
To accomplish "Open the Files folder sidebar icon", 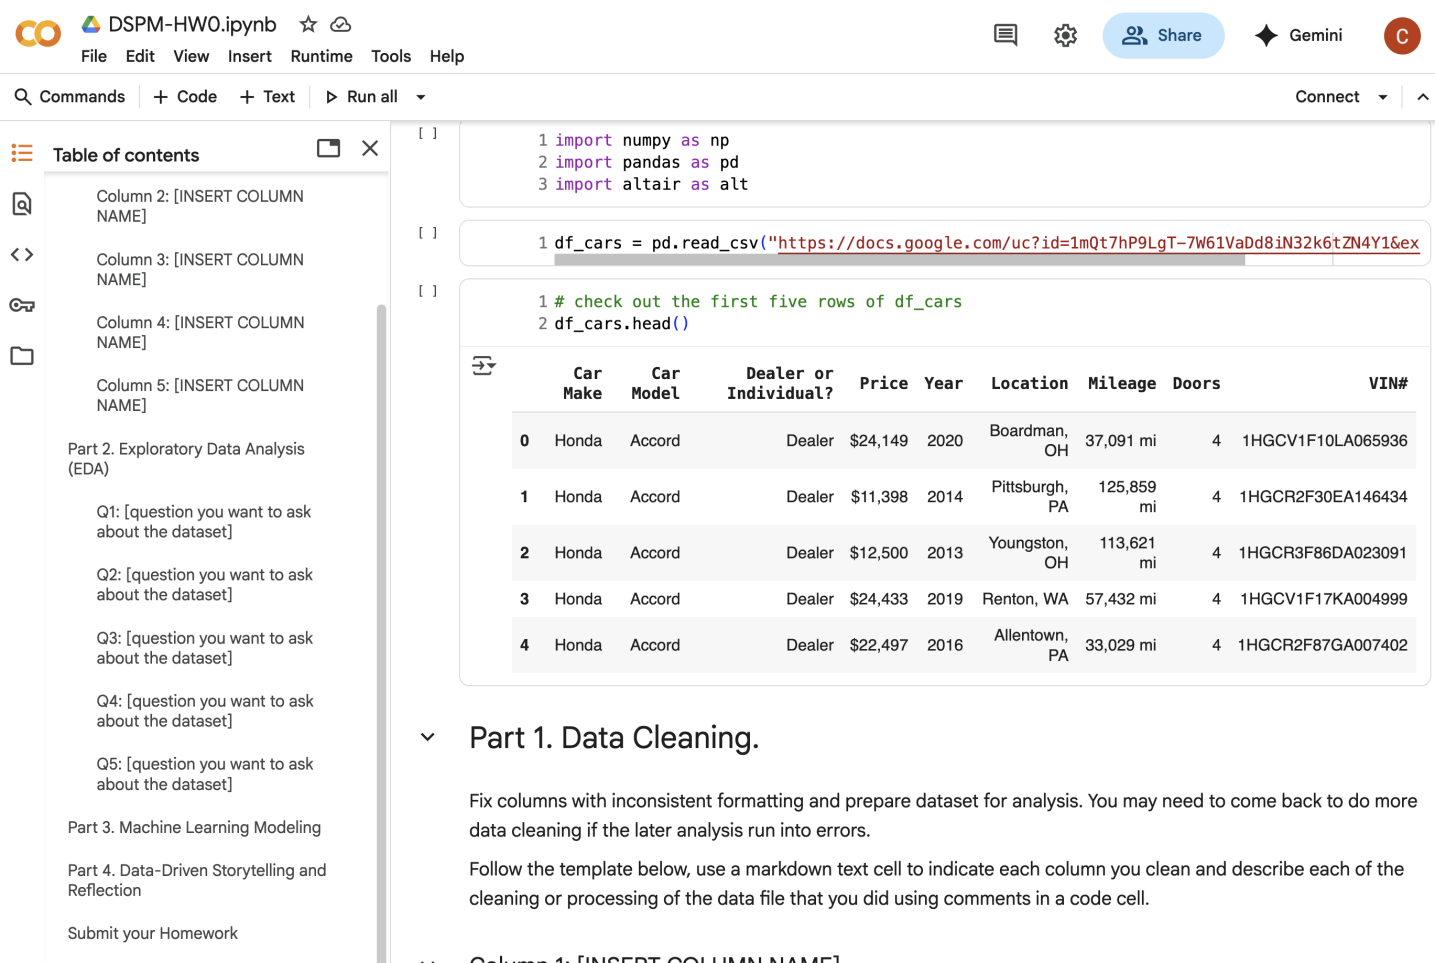I will click(x=22, y=356).
